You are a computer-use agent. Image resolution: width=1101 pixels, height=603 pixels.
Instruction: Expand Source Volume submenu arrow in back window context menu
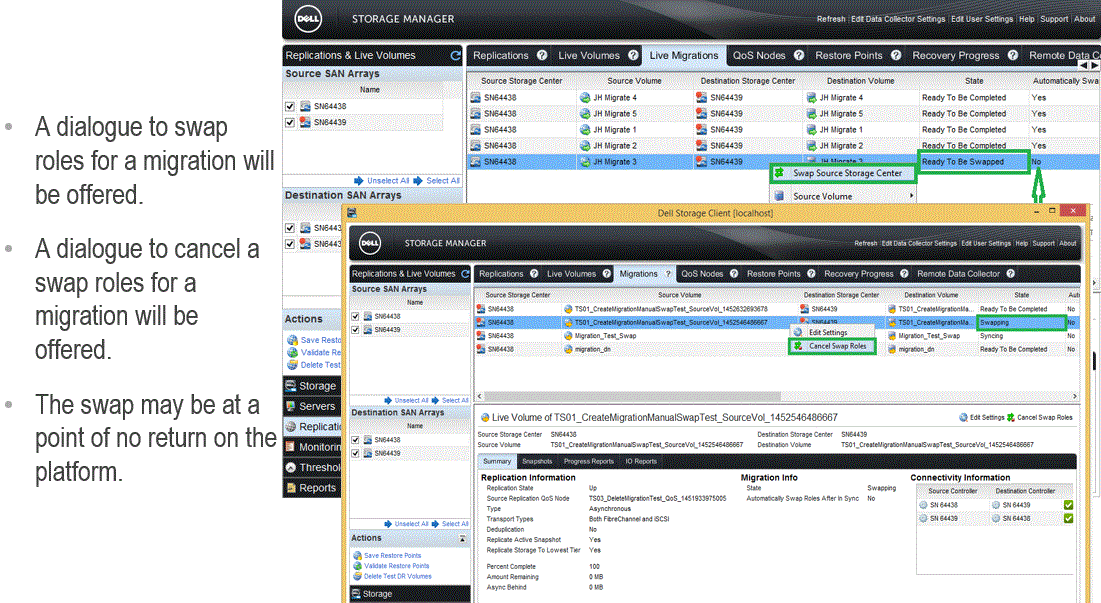pos(911,196)
